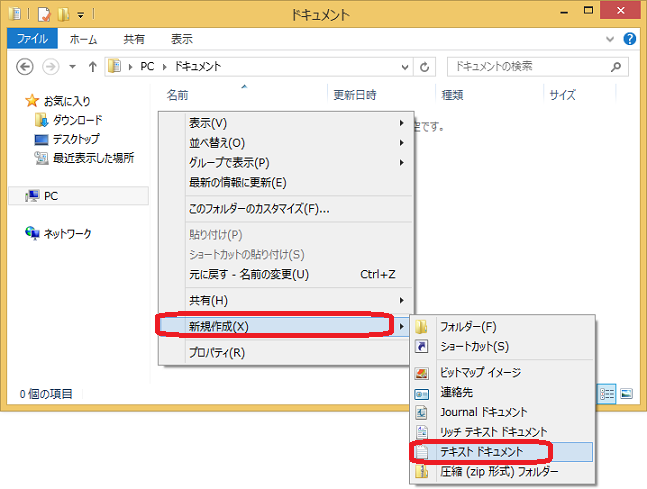
Task: Choose ショートカット(S) in the submenu
Action: (474, 346)
